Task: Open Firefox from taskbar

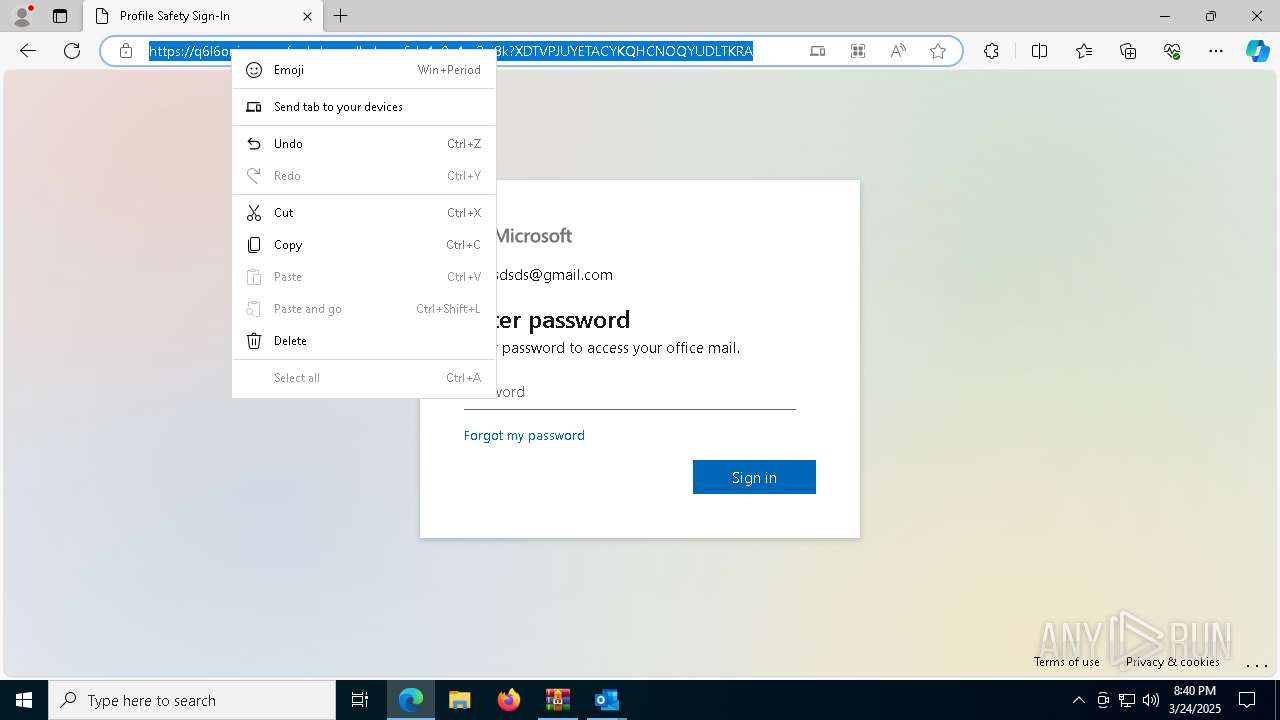Action: point(509,700)
